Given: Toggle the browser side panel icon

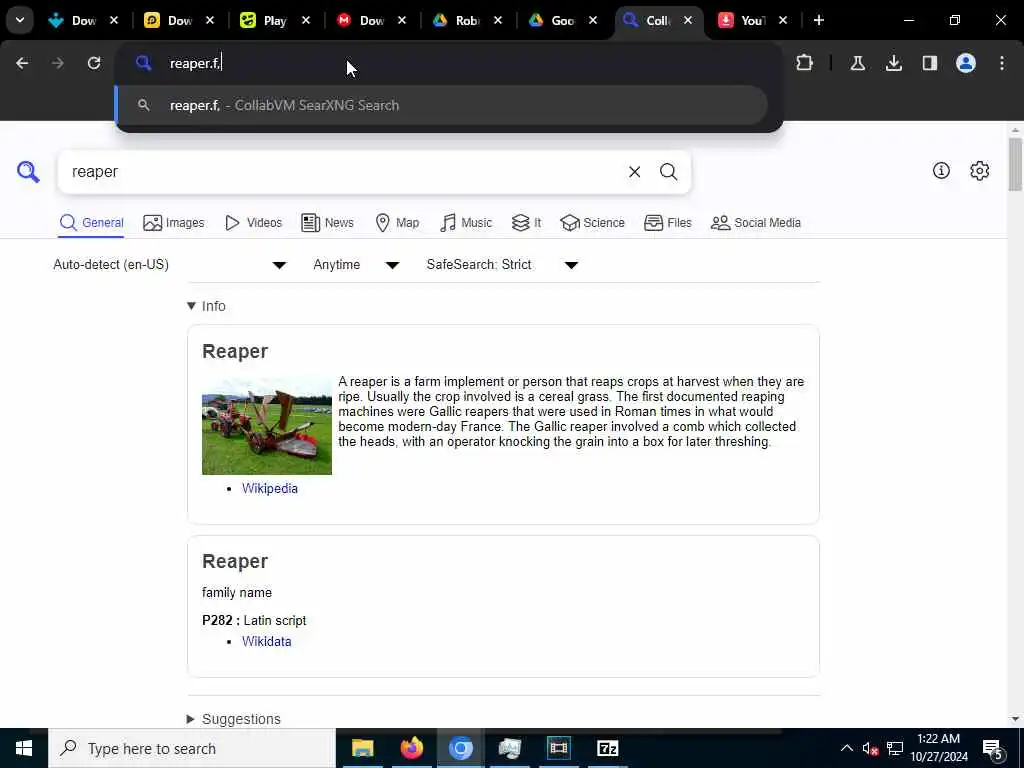Looking at the screenshot, I should (x=929, y=63).
